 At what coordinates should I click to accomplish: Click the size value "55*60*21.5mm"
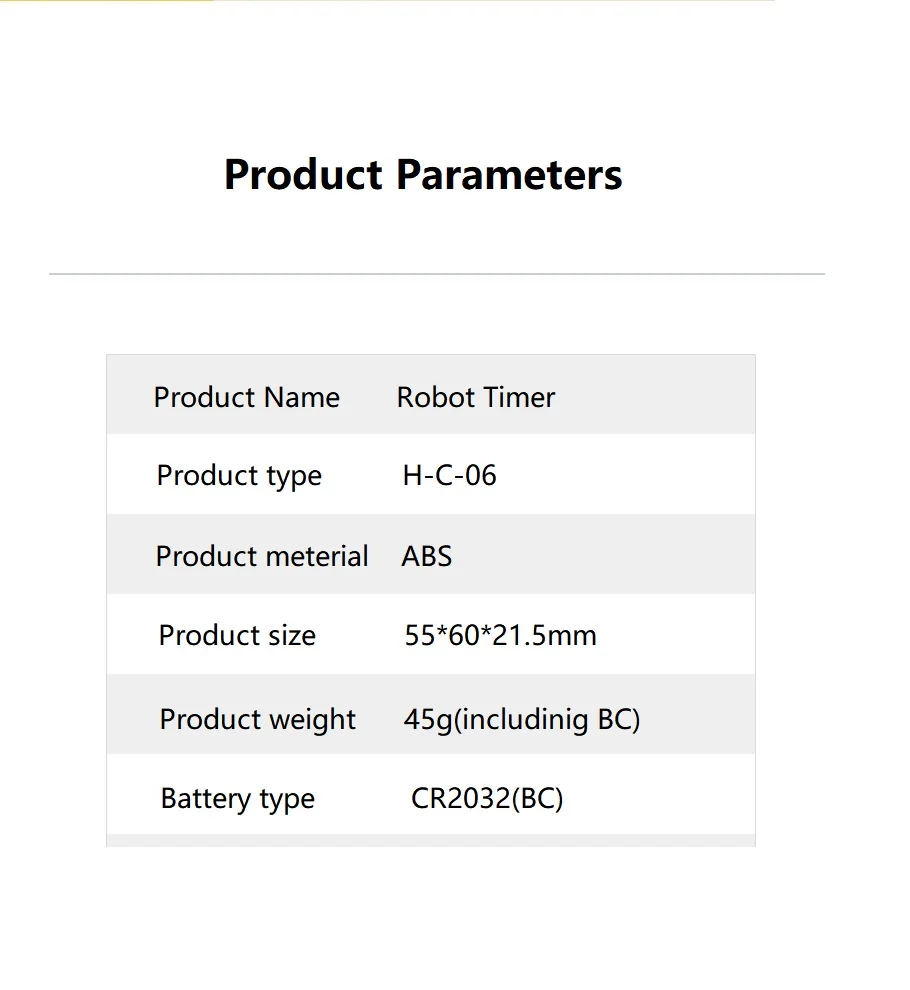pyautogui.click(x=500, y=636)
